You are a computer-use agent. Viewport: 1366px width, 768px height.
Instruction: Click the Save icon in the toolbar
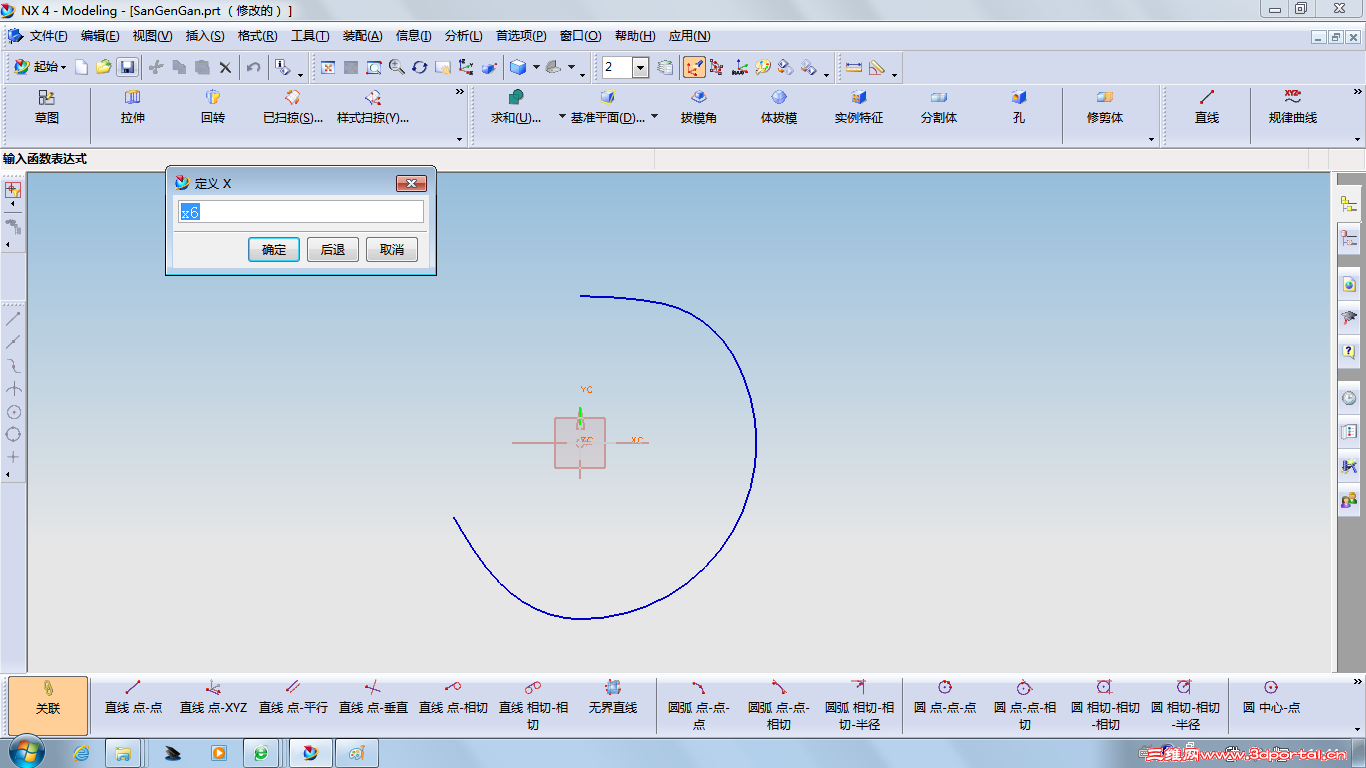127,67
